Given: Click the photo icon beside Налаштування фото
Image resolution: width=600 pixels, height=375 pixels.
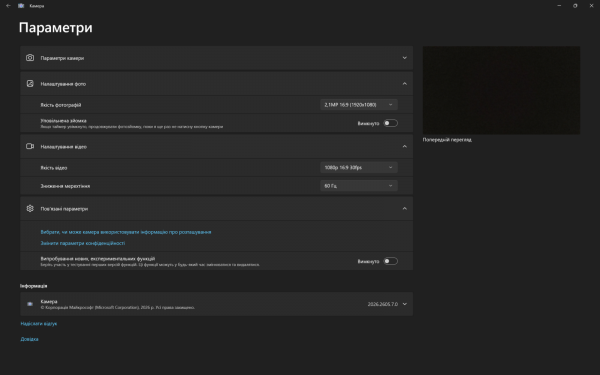Looking at the screenshot, I should 30,83.
